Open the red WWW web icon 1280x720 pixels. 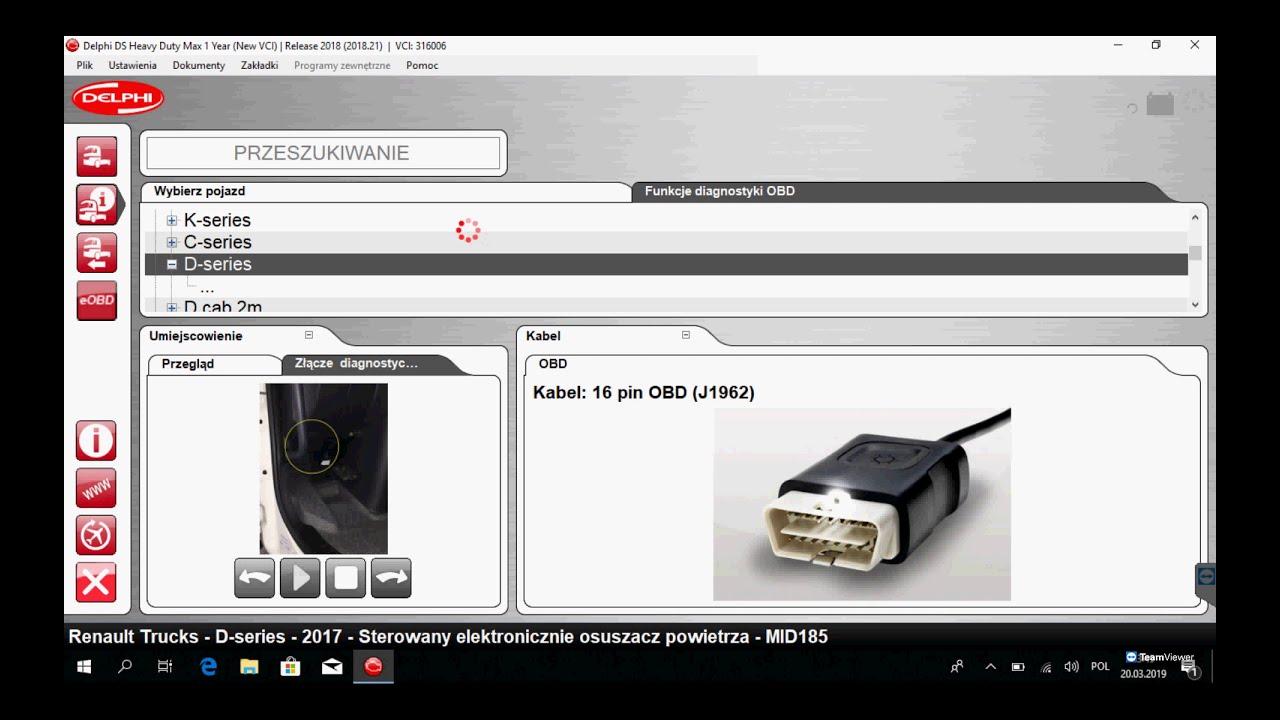tap(96, 488)
